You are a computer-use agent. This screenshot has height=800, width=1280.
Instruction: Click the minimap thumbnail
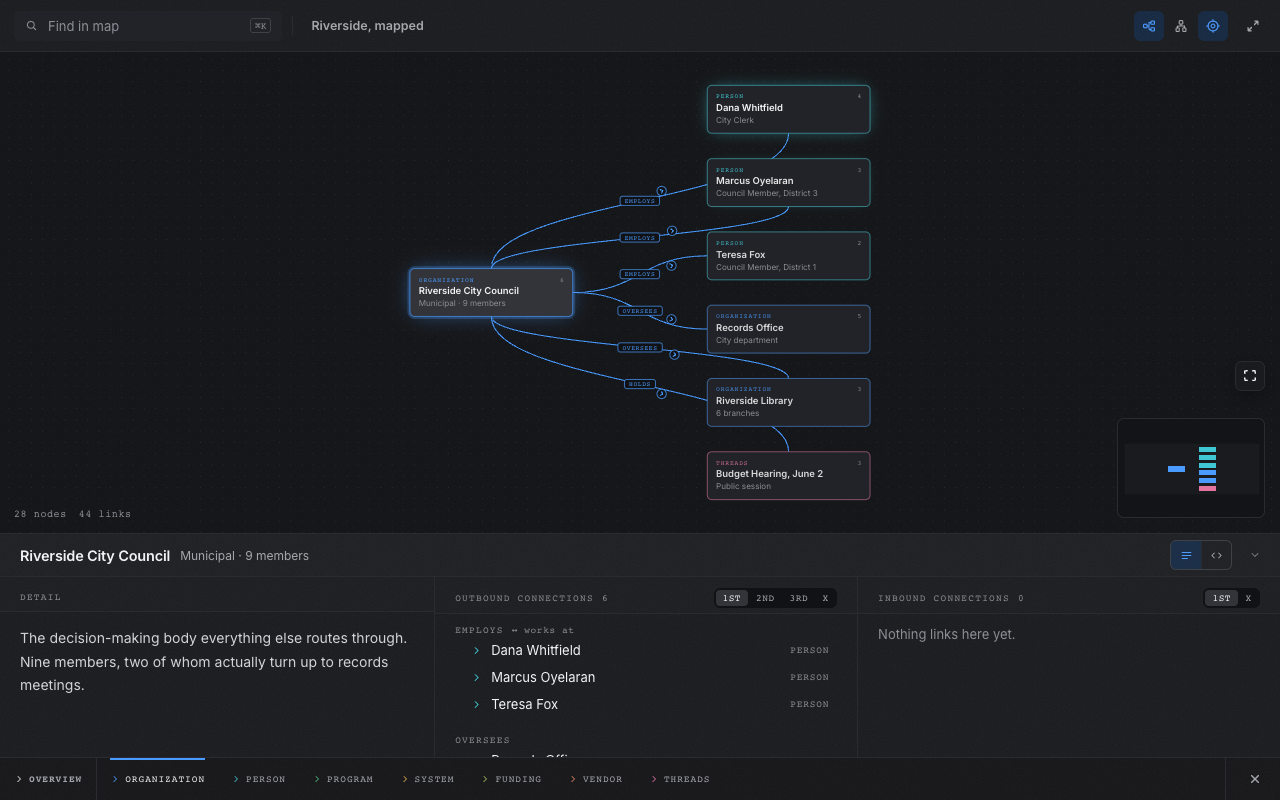[1191, 468]
